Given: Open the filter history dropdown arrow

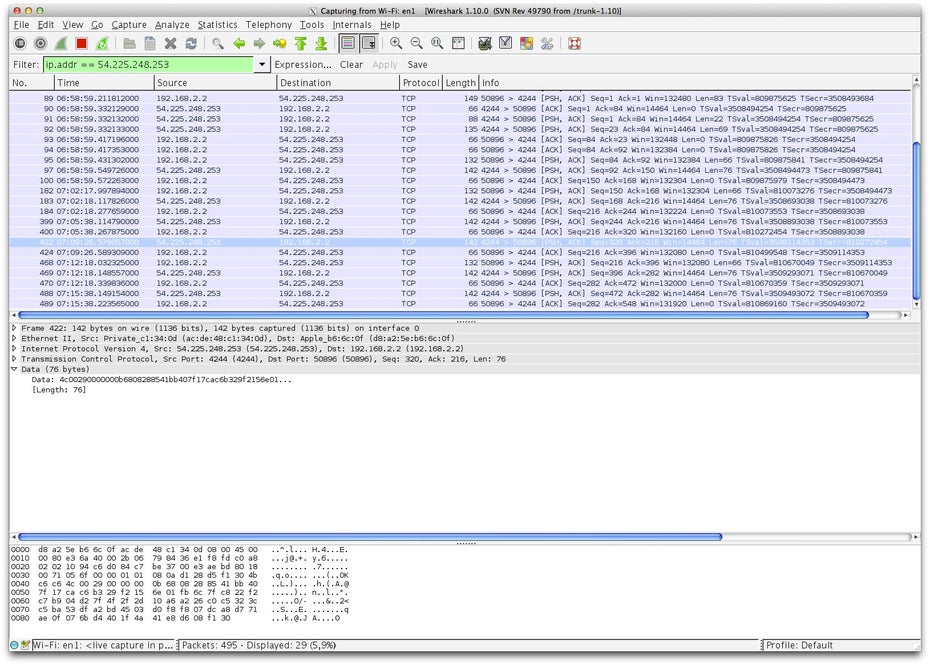Looking at the screenshot, I should pyautogui.click(x=262, y=64).
